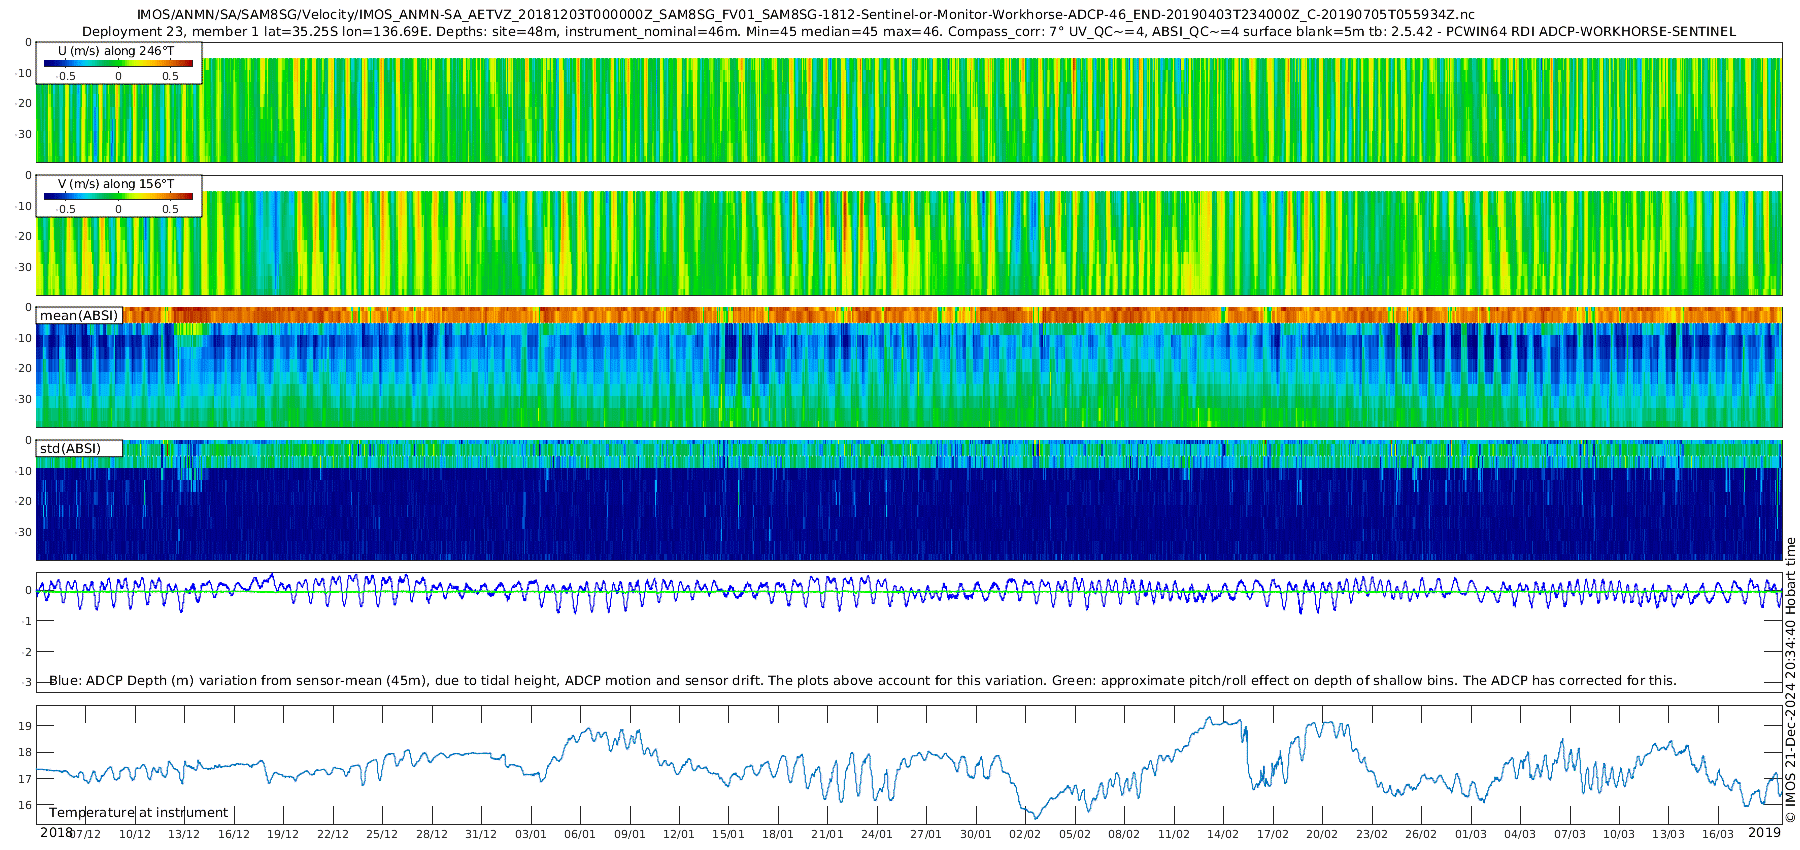
Task: Click the 19 tick on temperature axis
Action: click(x=26, y=726)
